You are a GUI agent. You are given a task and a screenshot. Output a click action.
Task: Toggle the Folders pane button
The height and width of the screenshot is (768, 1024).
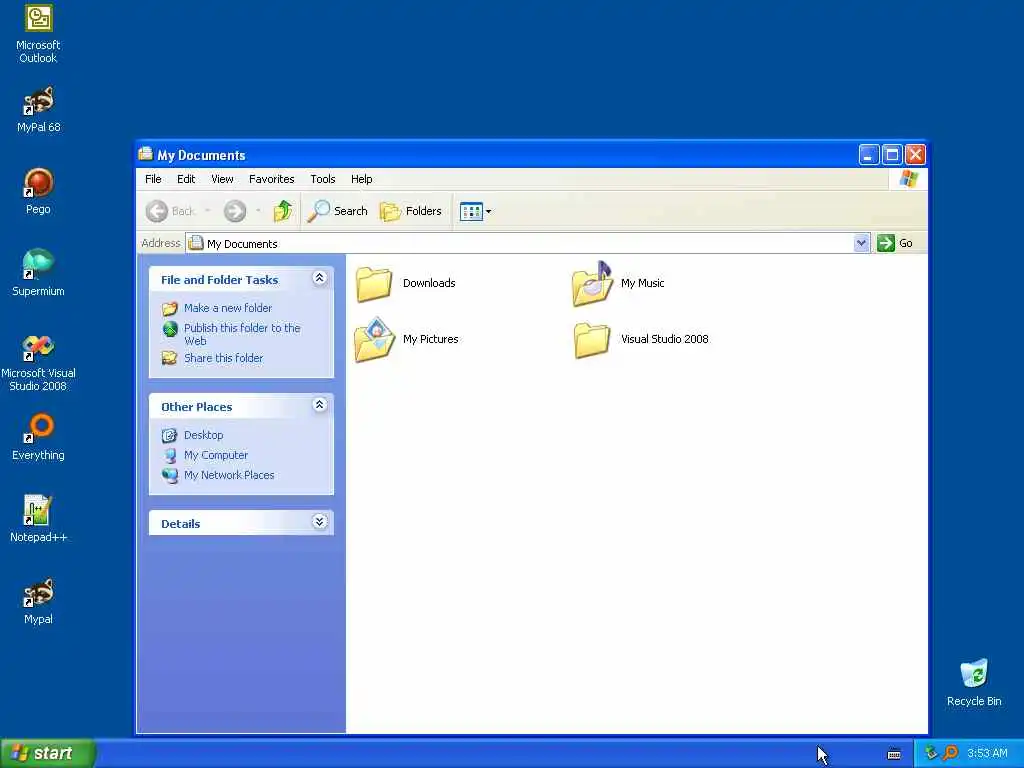click(x=411, y=211)
